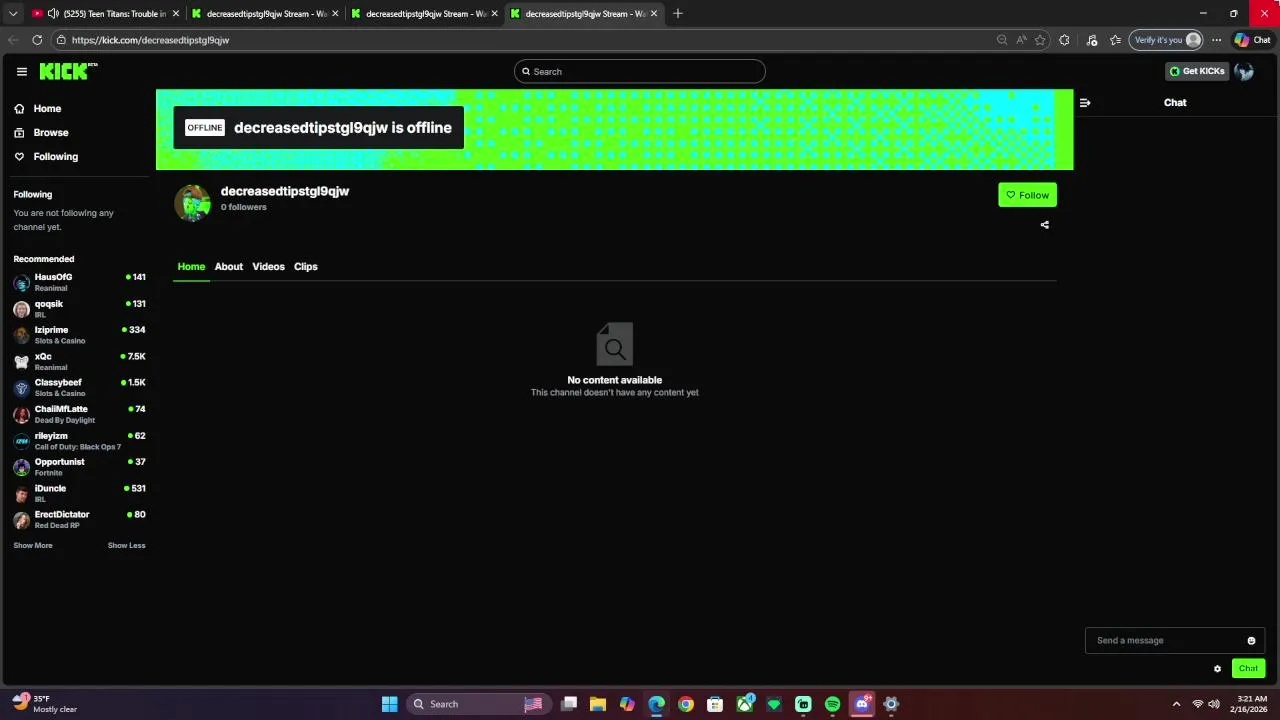Open recommended channel ChailMfLatte
The image size is (1280, 720).
pos(79,414)
